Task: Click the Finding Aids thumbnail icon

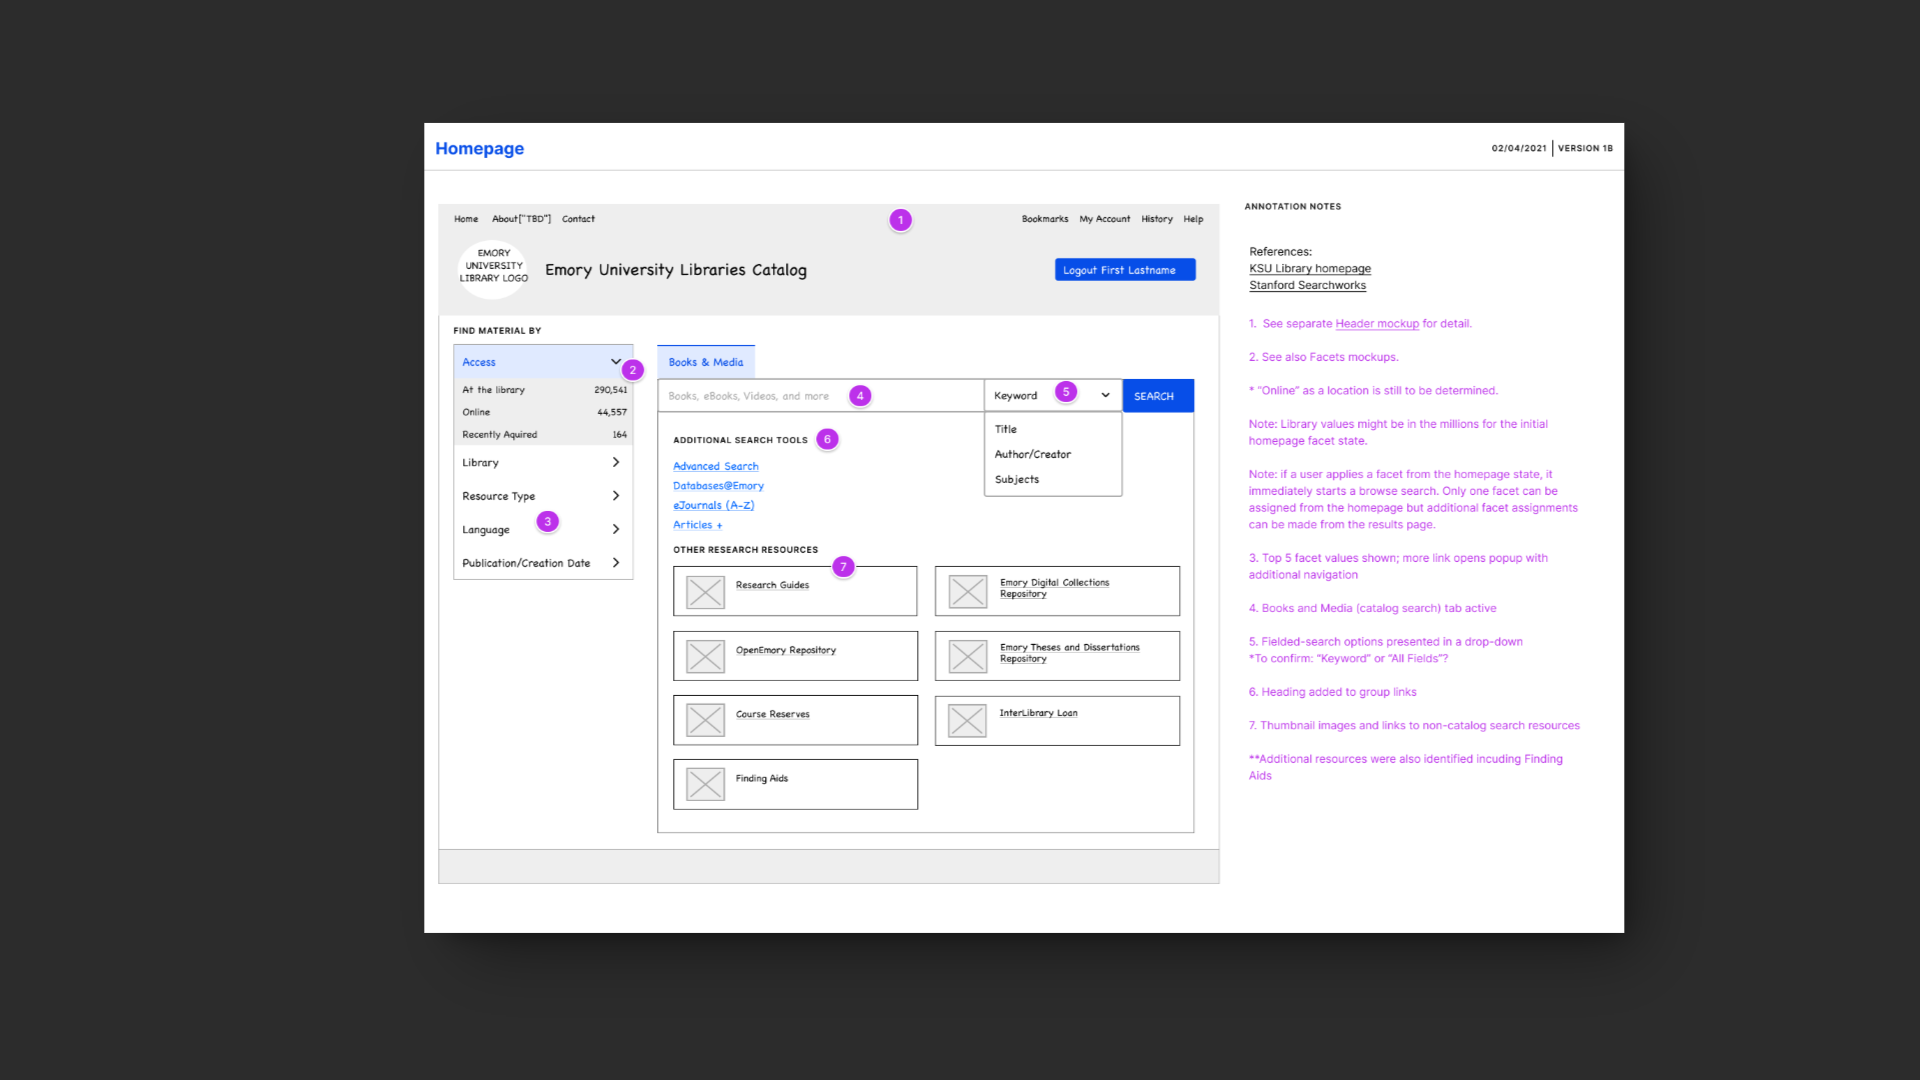Action: (705, 785)
